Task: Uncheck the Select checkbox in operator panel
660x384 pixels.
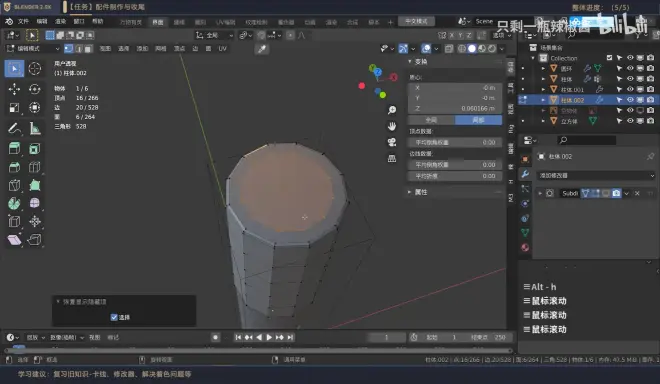Action: pos(114,317)
